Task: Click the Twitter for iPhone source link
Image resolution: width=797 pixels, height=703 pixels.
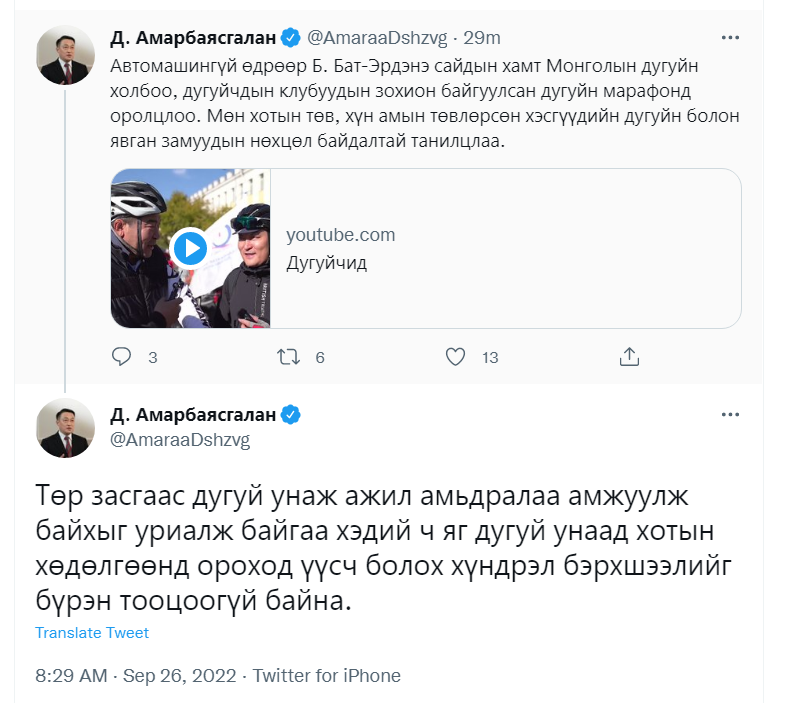Action: click(326, 676)
